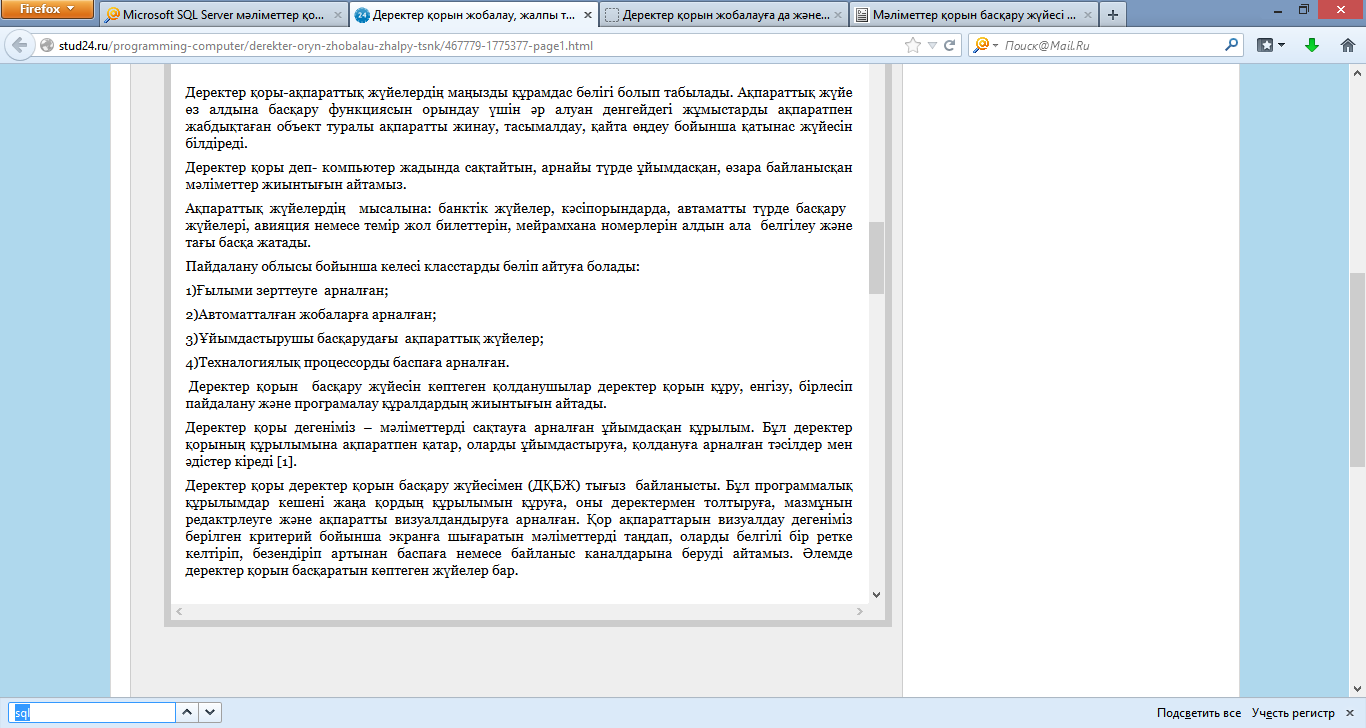The width and height of the screenshot is (1366, 728).
Task: Go back with the Back arrow
Action: (x=19, y=46)
